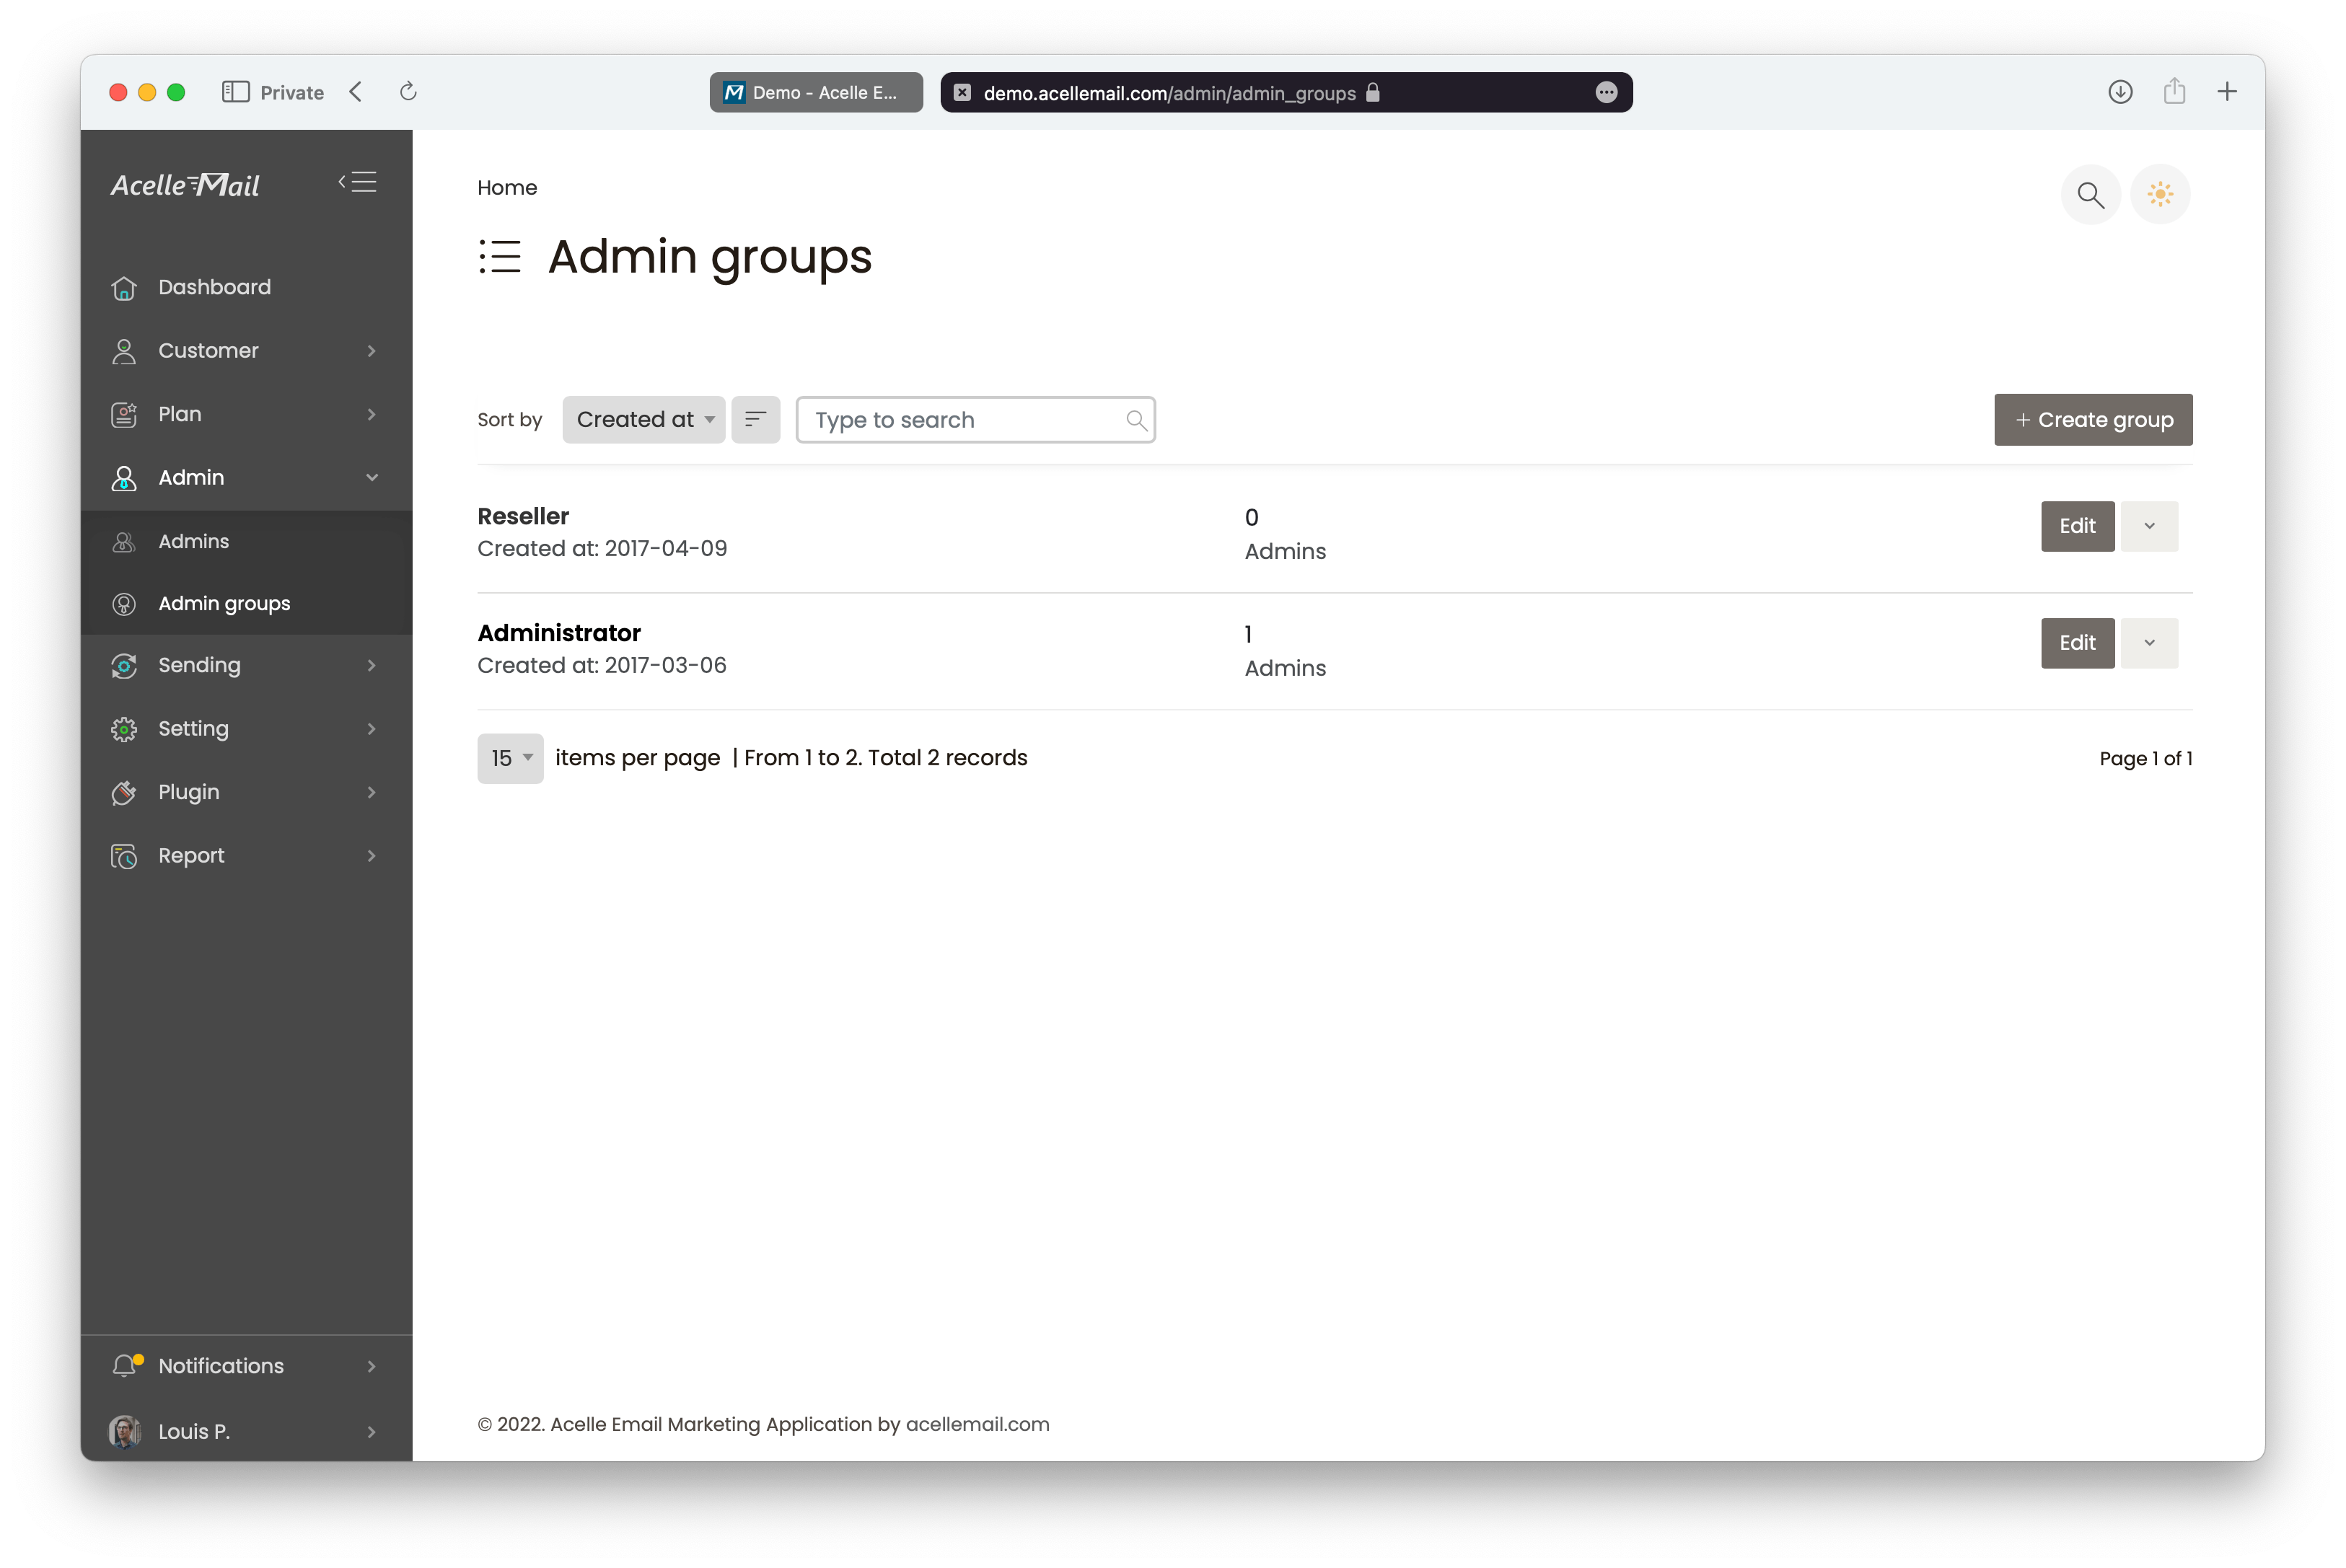
Task: Click the Admins menu item
Action: [x=194, y=539]
